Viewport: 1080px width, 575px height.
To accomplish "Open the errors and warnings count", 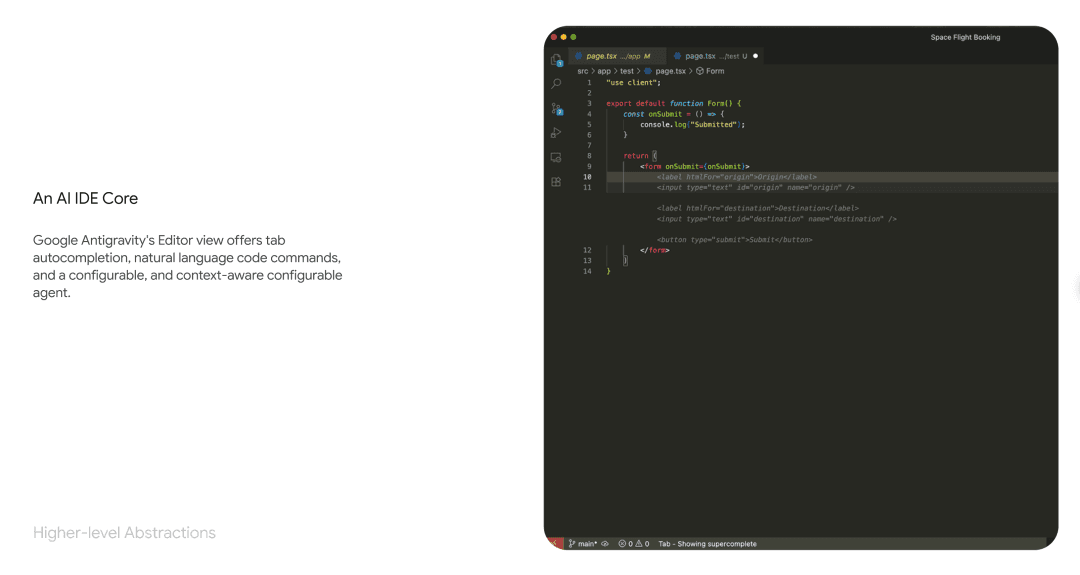I will click(x=634, y=544).
